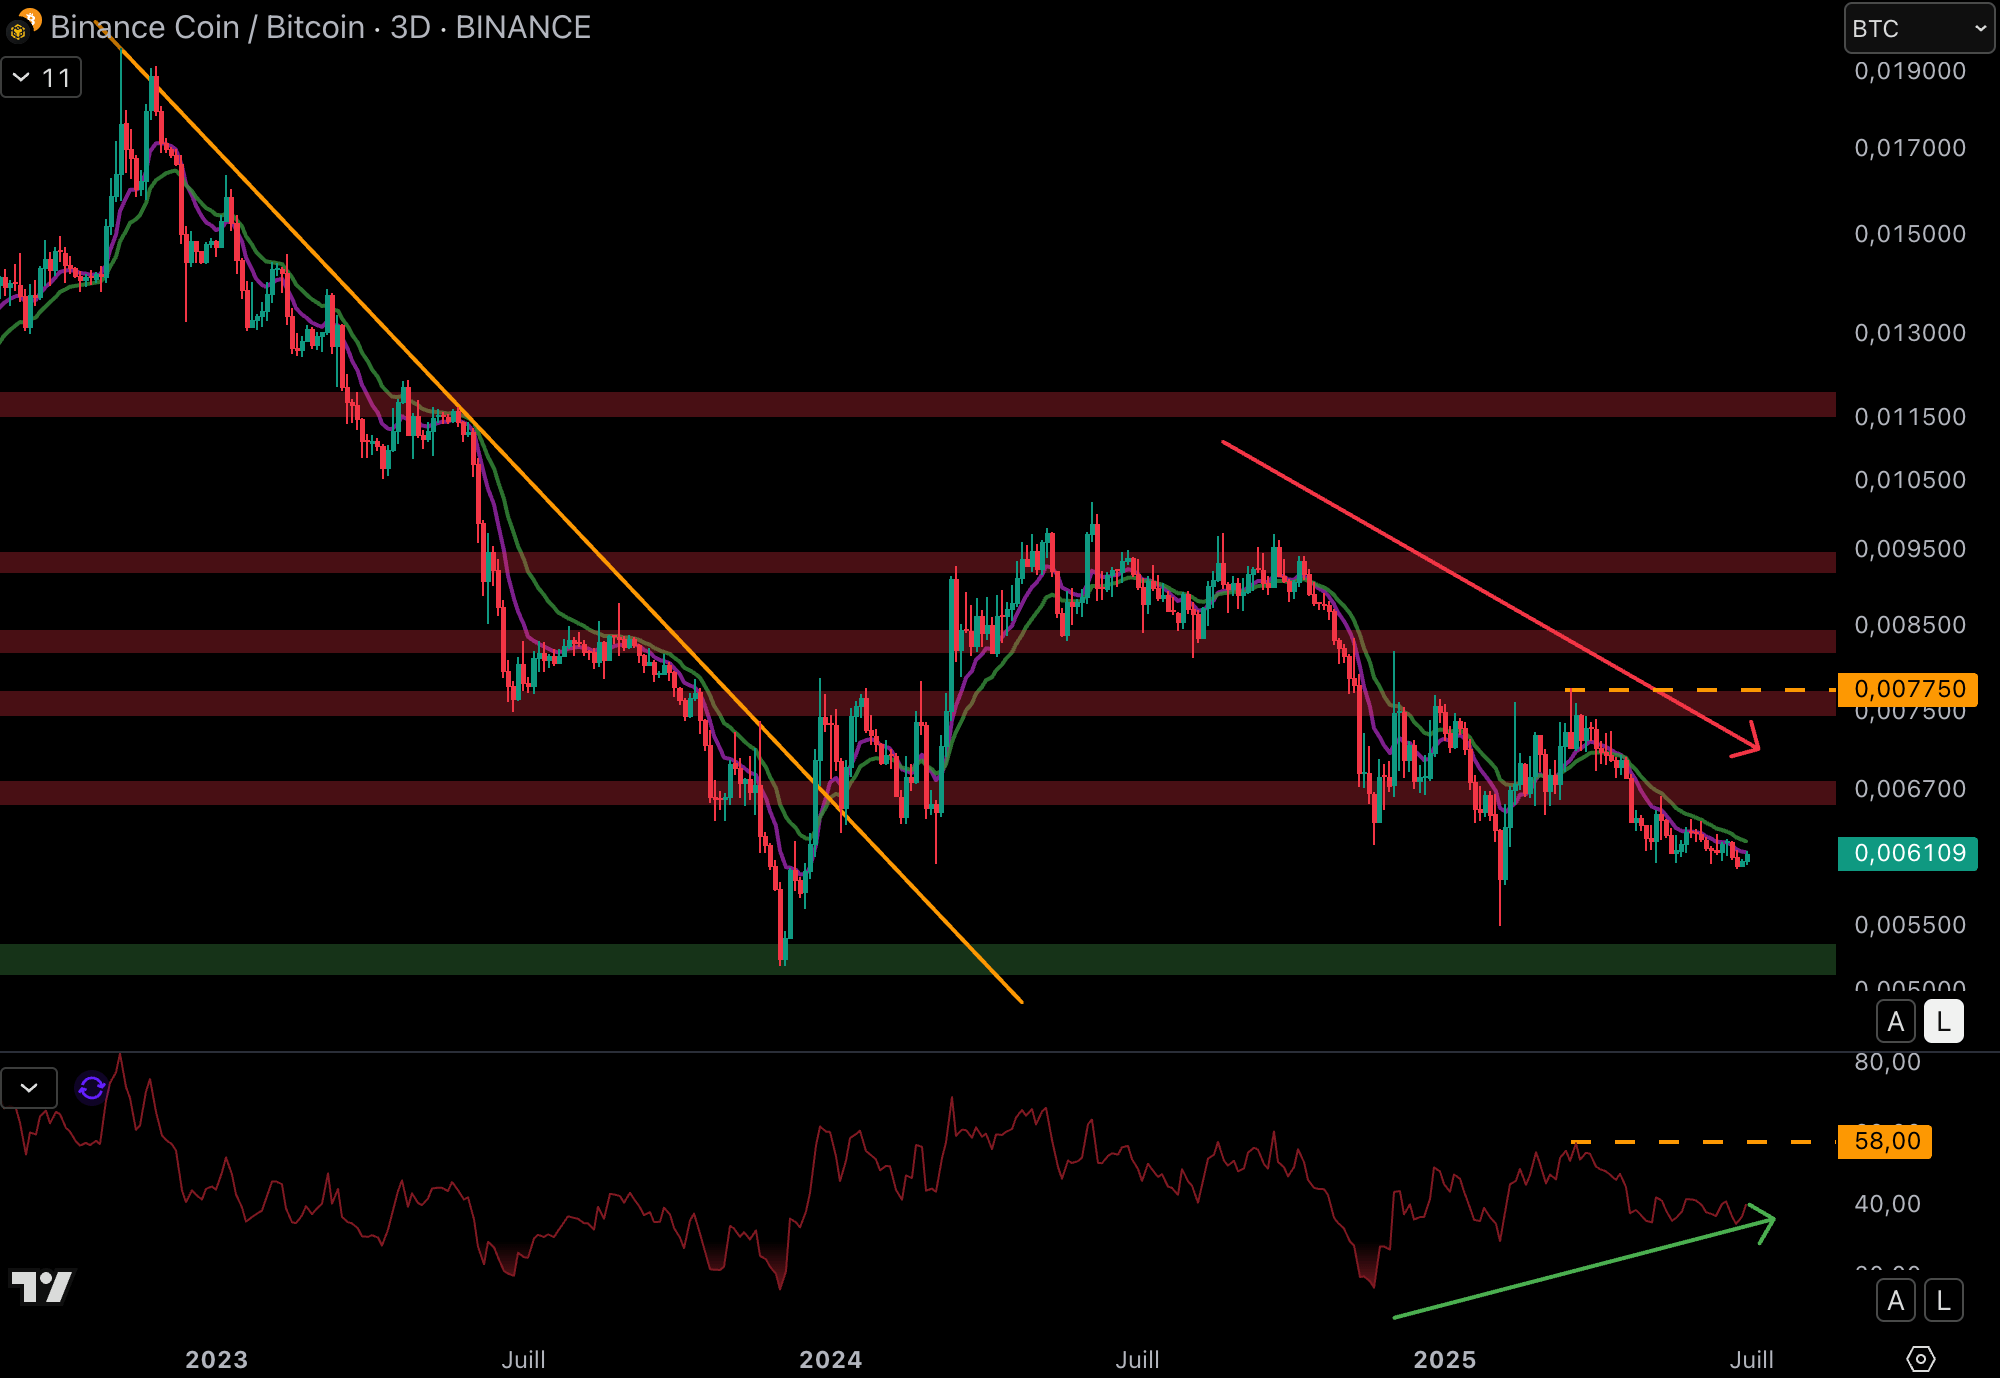Open chart settings hexagon icon
This screenshot has height=1378, width=2000.
point(1921,1359)
